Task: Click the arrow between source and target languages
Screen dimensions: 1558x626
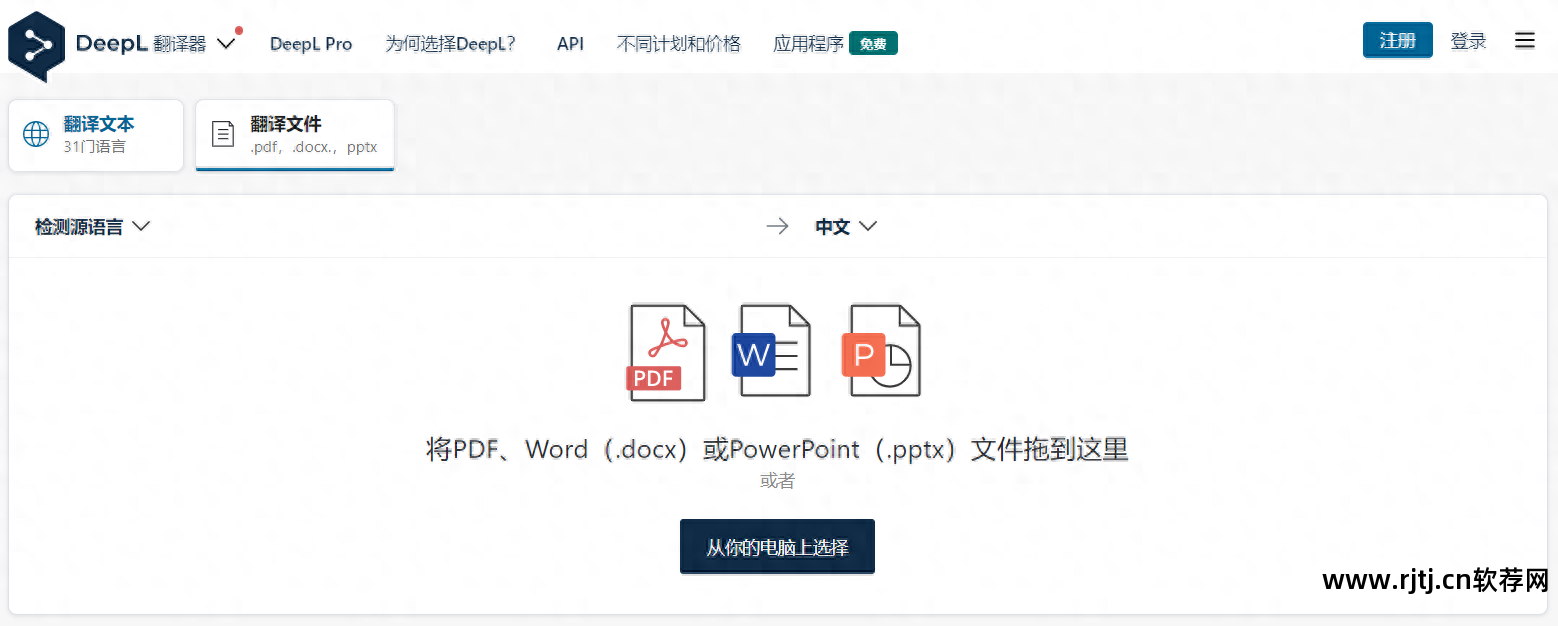Action: (x=777, y=226)
